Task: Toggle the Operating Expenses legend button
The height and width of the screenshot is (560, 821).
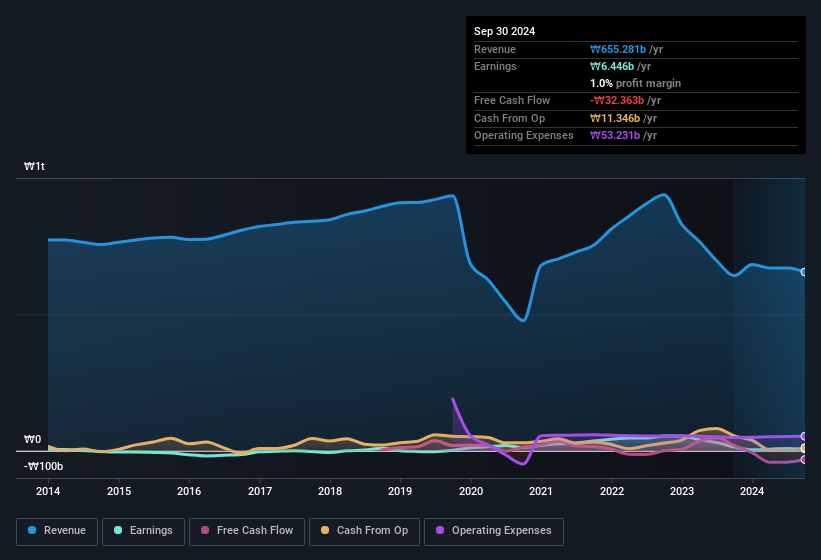Action: 494,531
